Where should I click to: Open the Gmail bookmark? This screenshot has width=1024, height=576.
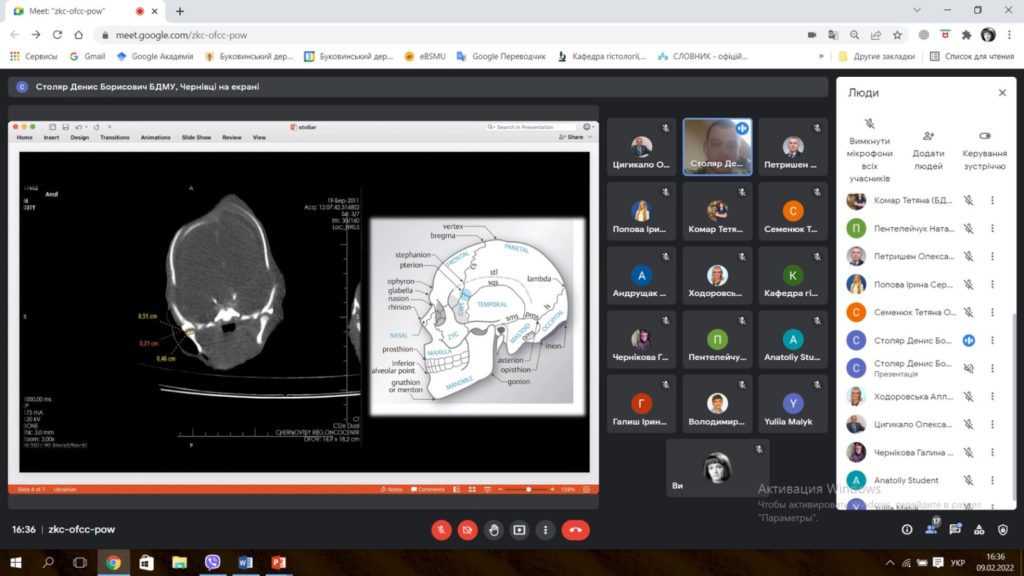coord(87,57)
